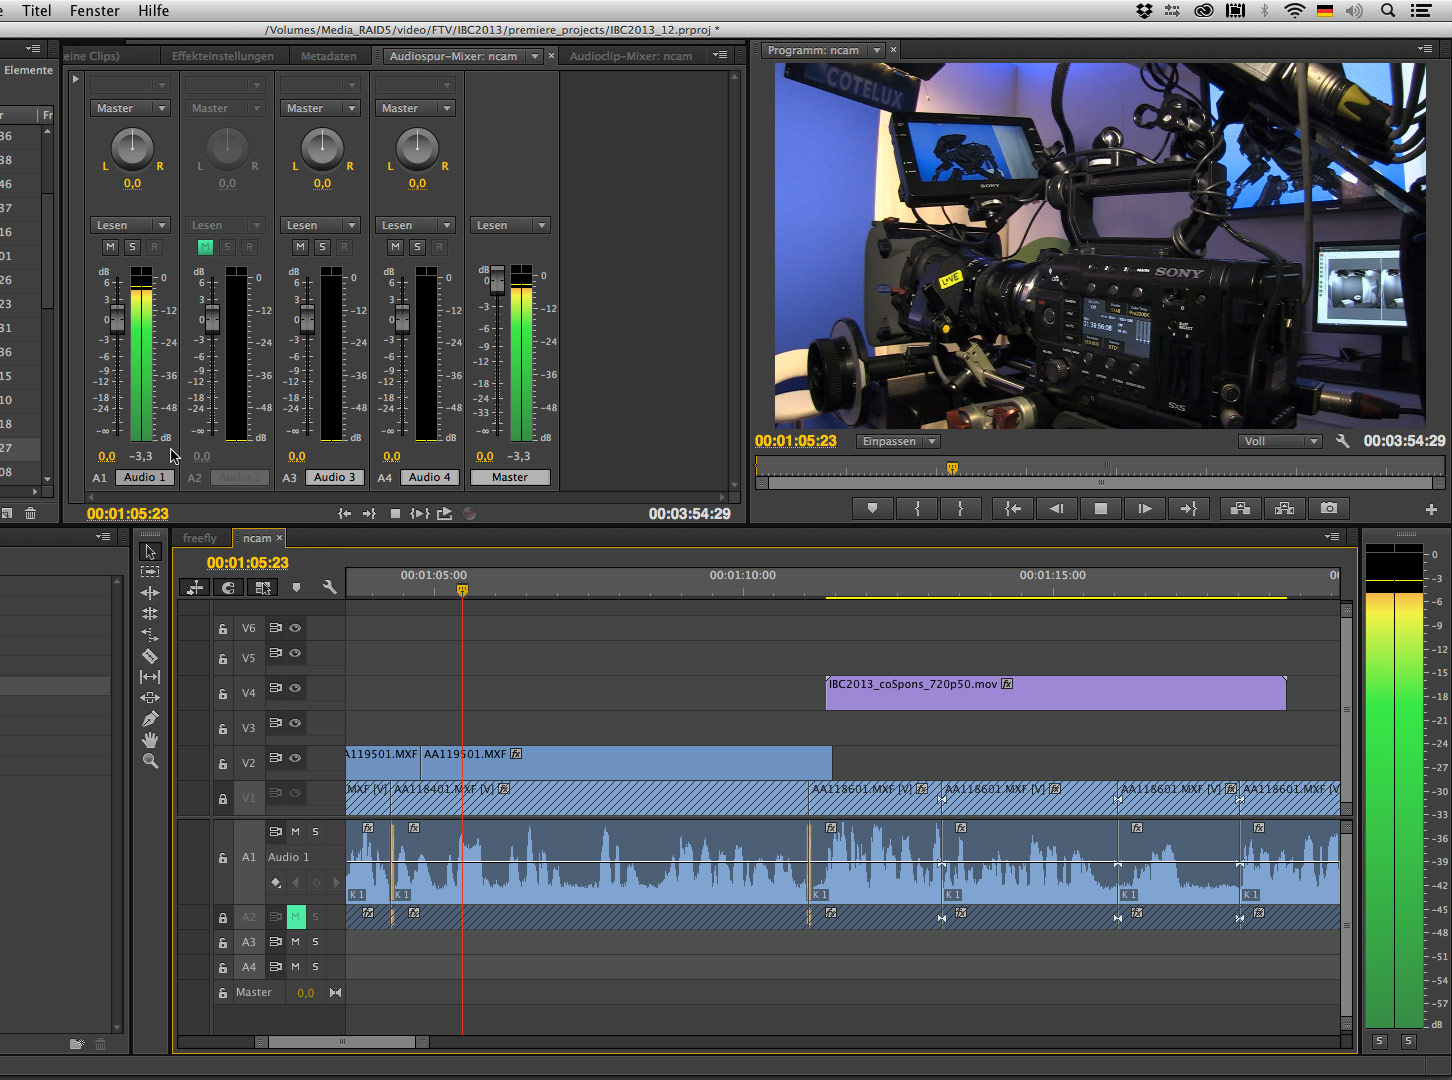Unmute track A2 in the timeline
The image size is (1452, 1080).
295,916
